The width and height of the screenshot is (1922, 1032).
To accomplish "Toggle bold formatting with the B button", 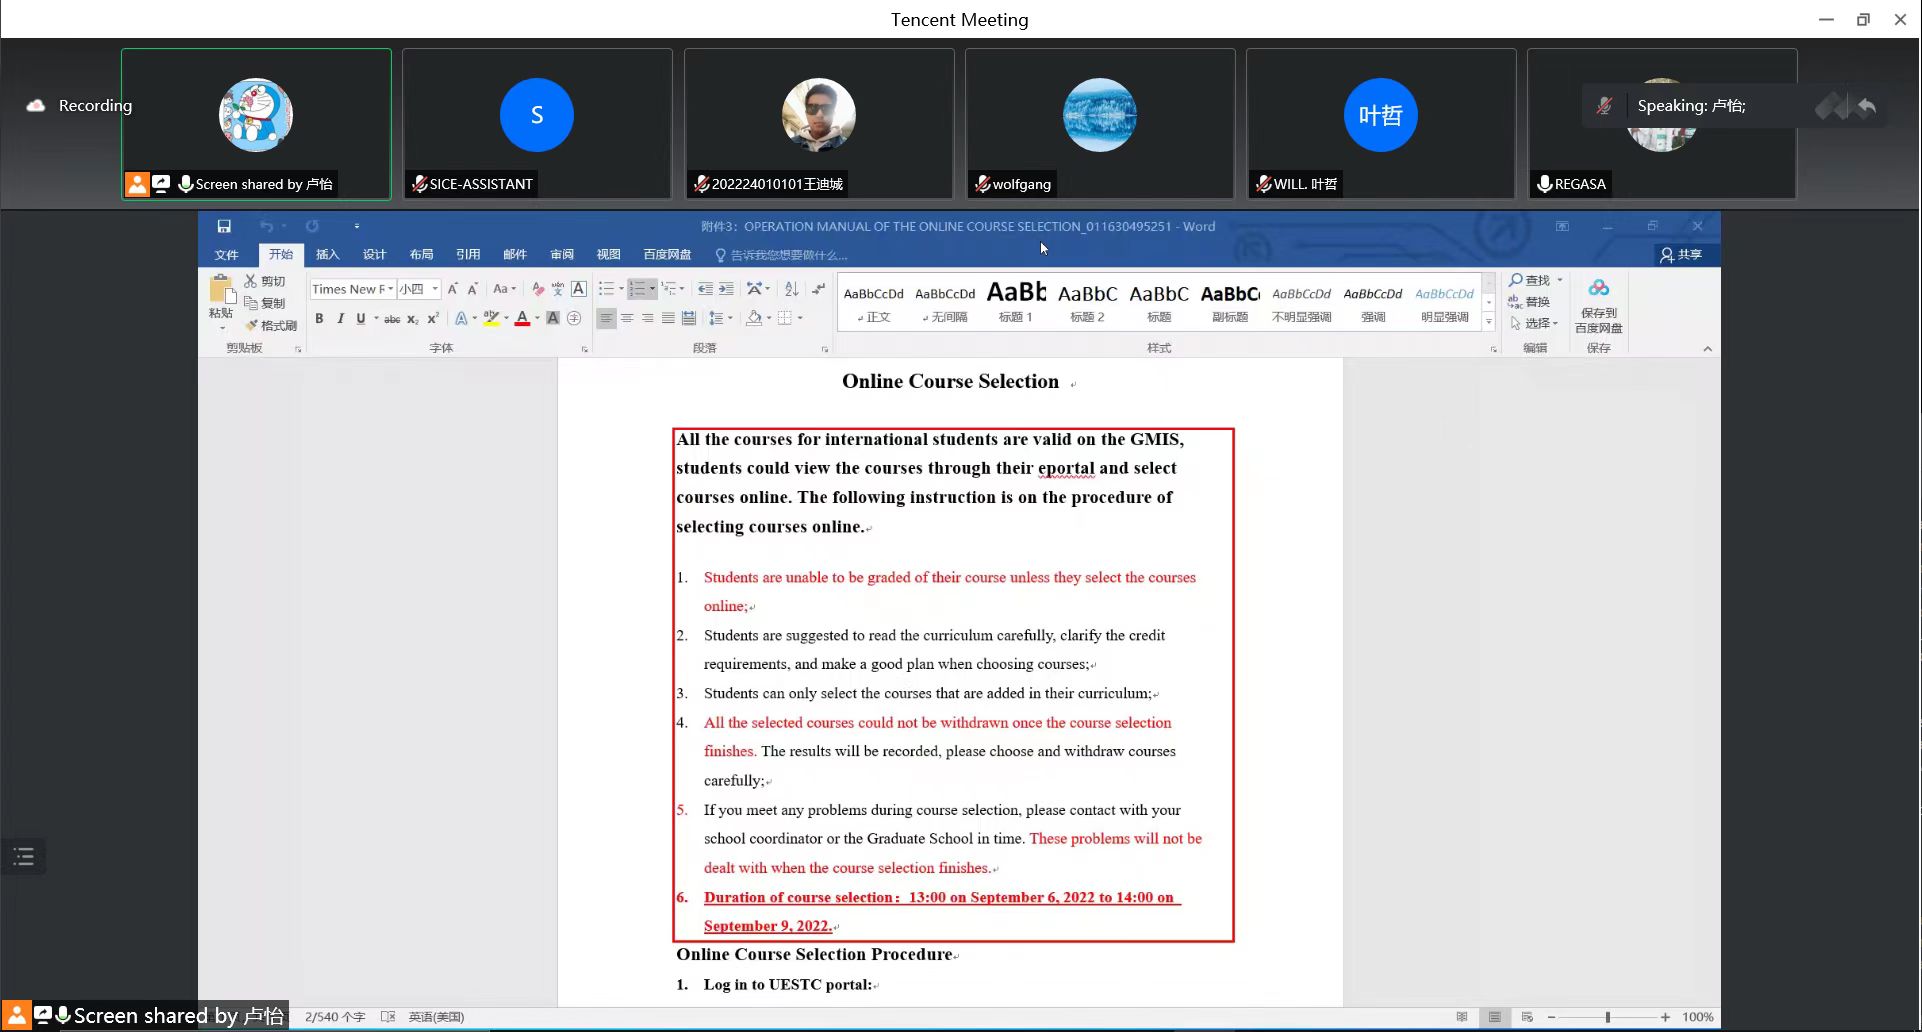I will (319, 318).
